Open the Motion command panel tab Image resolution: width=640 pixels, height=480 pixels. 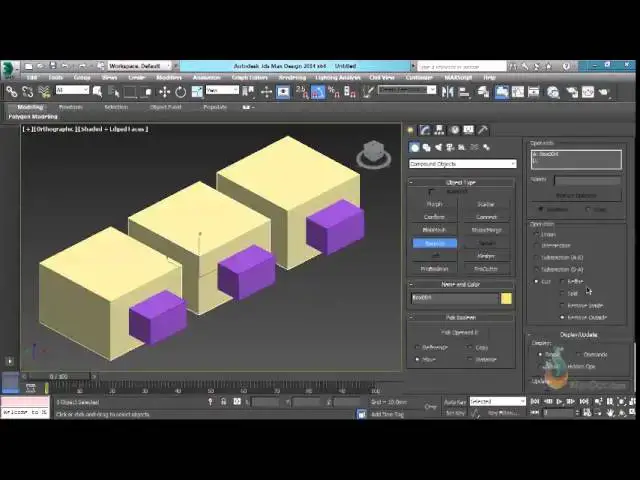(x=454, y=130)
